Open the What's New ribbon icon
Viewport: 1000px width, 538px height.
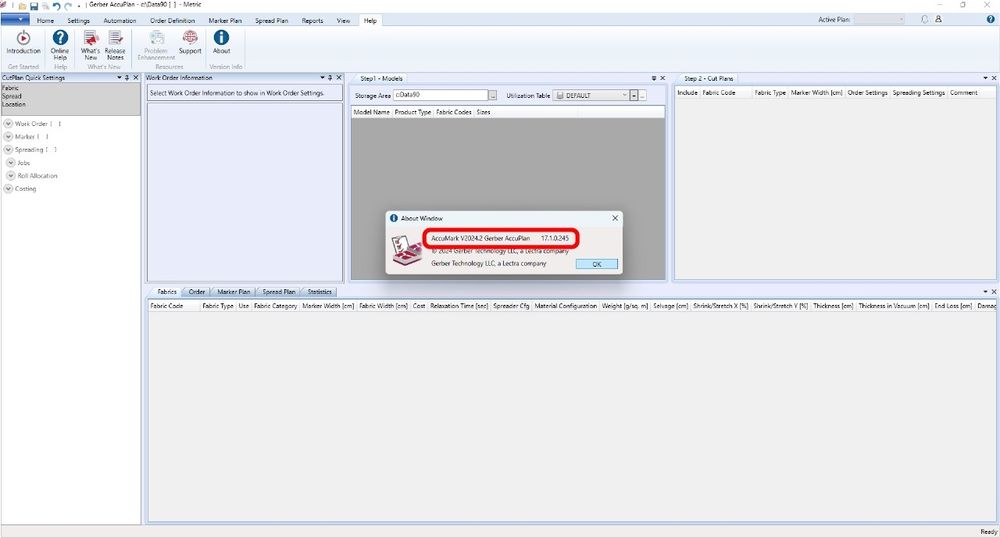tap(91, 38)
